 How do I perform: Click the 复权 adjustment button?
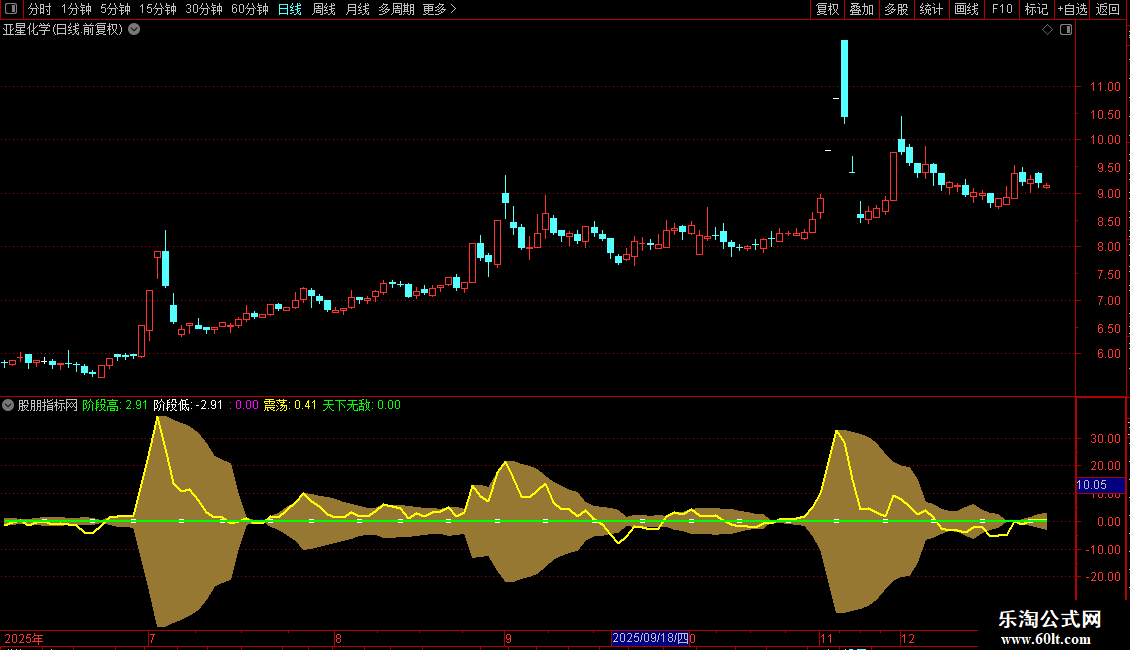pyautogui.click(x=827, y=9)
